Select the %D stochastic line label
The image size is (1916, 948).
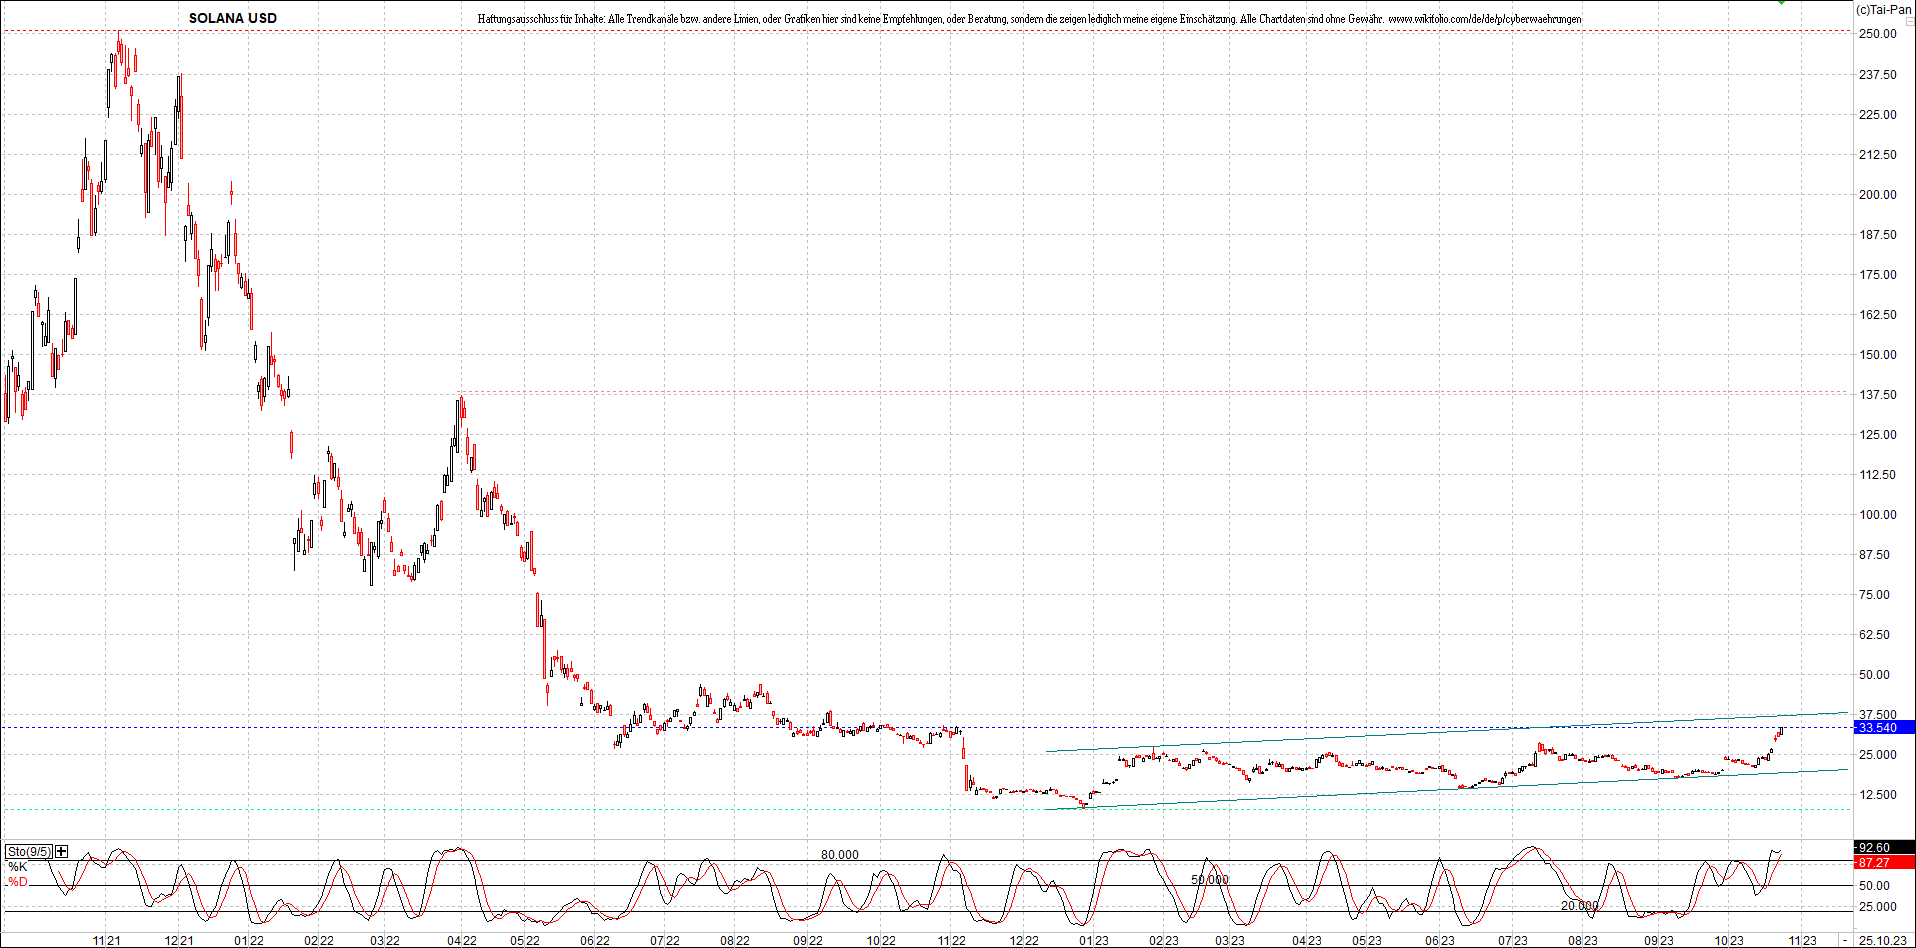pos(17,882)
